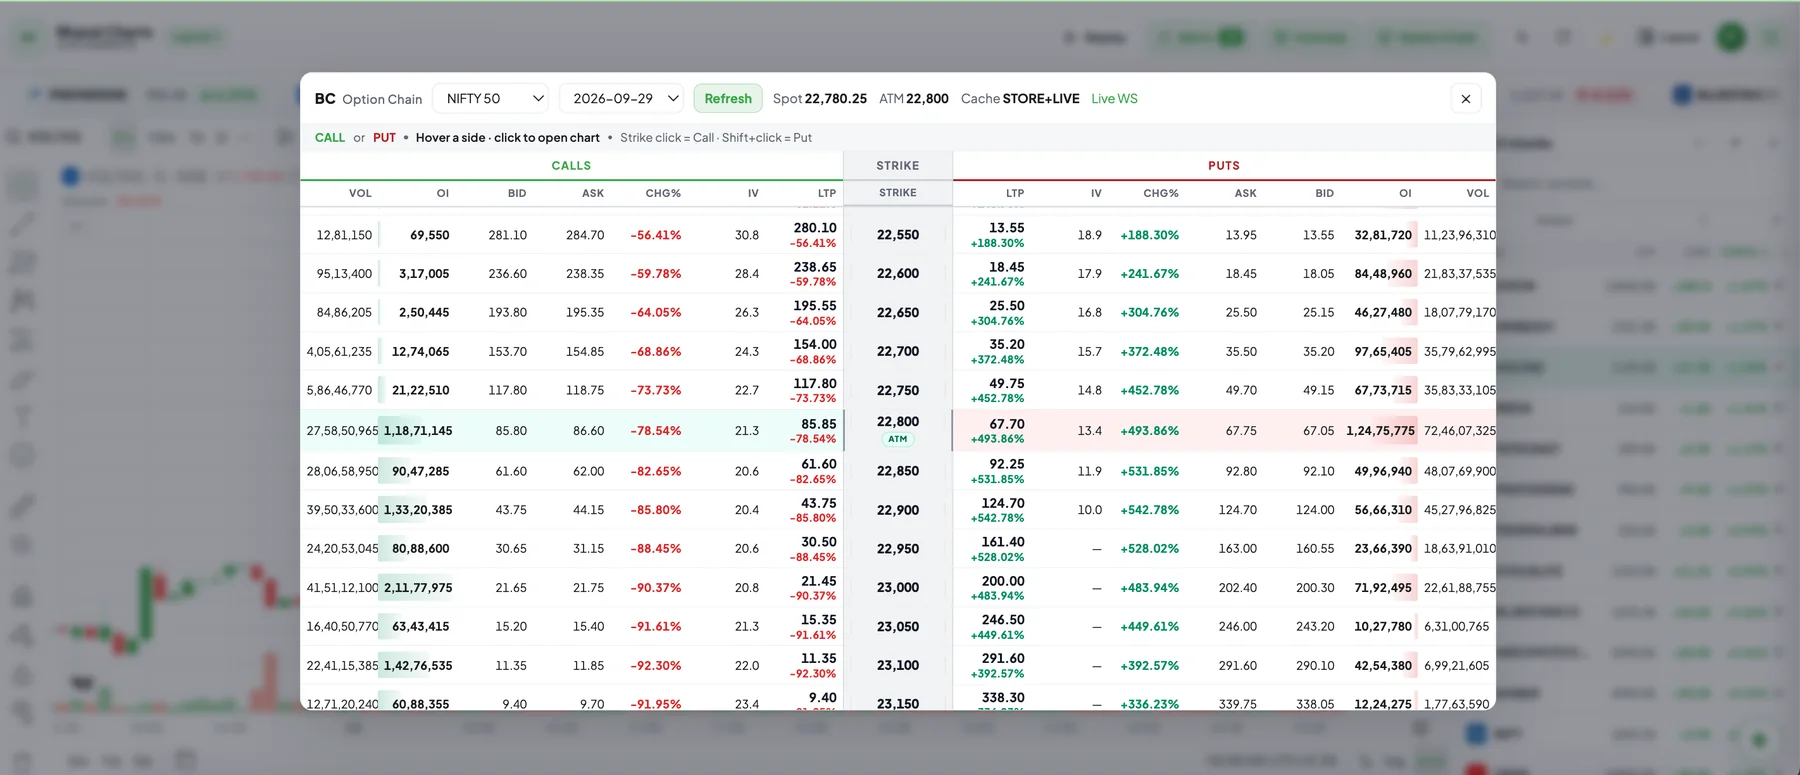Click put volume 72,46,07,325
This screenshot has height=775, width=1800.
click(x=1460, y=431)
